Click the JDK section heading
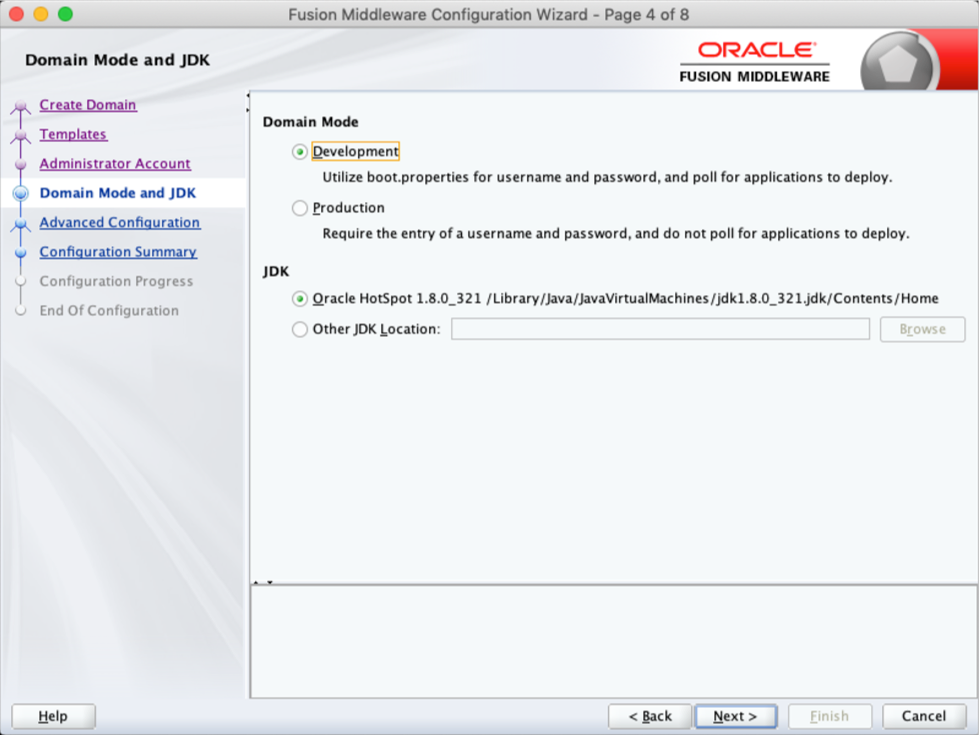 pyautogui.click(x=276, y=272)
